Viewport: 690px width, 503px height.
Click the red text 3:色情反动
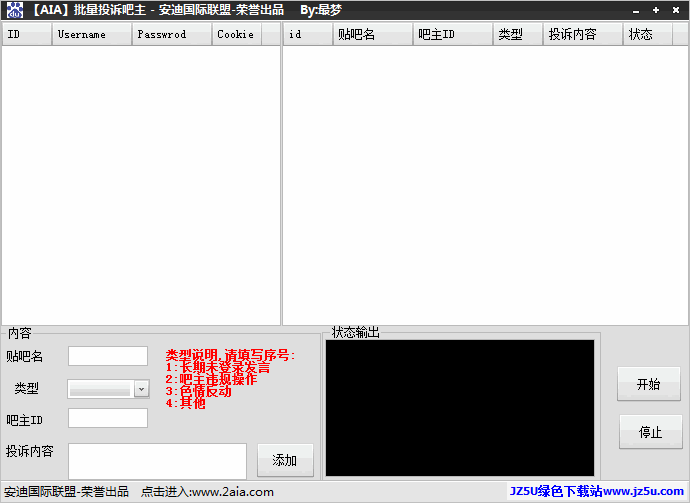(198, 391)
